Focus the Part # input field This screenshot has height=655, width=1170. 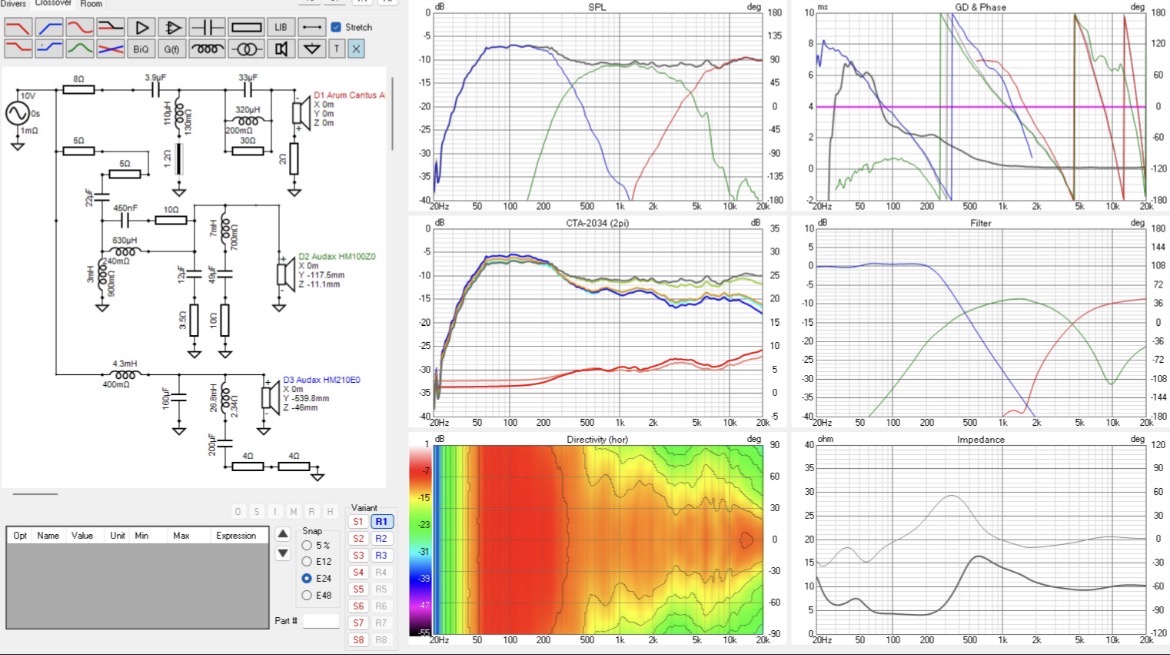(x=321, y=621)
